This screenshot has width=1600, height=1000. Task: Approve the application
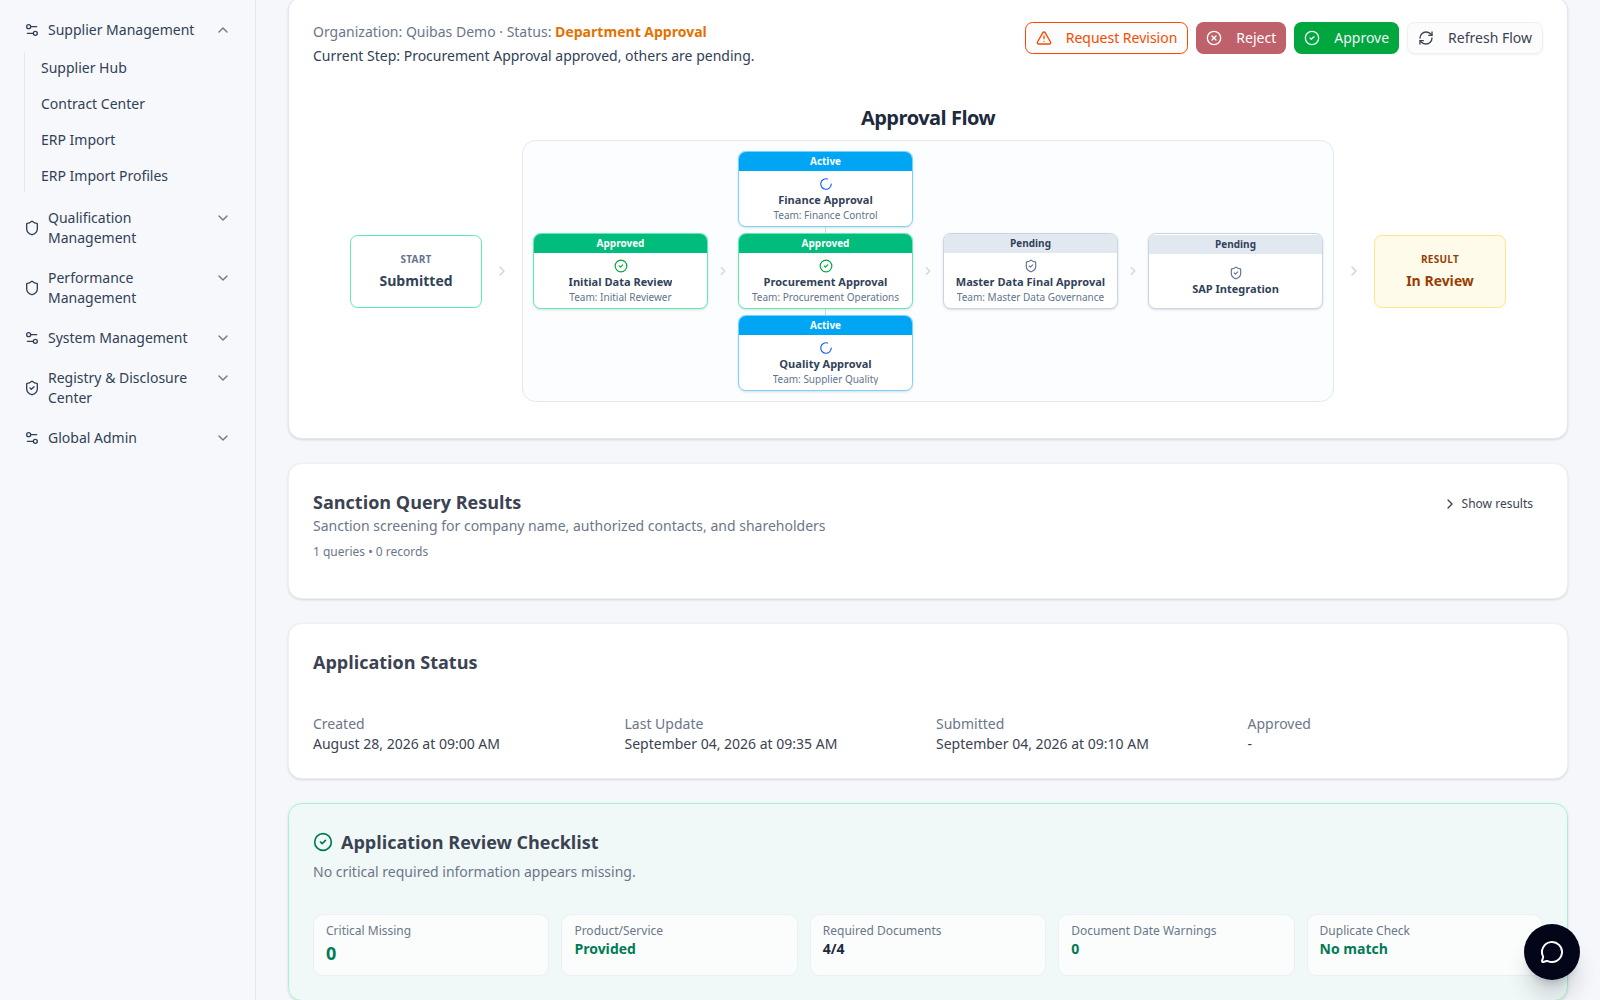tap(1346, 38)
